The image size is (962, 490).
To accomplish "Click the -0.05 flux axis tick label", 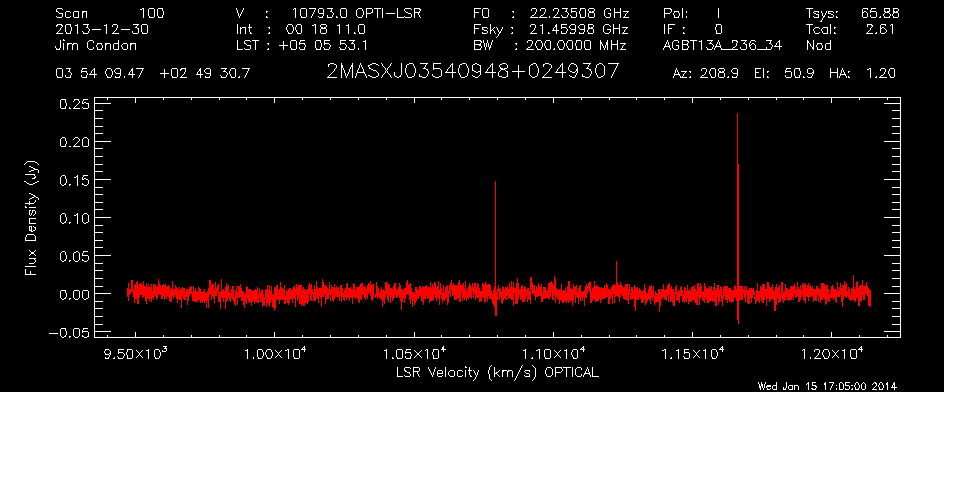I will (69, 332).
